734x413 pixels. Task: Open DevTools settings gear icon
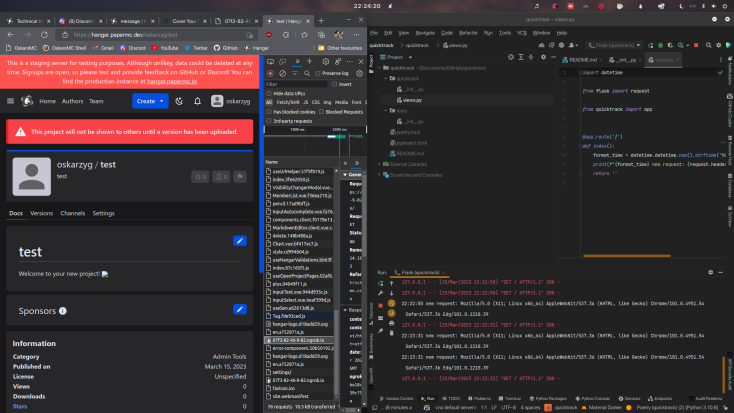(326, 62)
